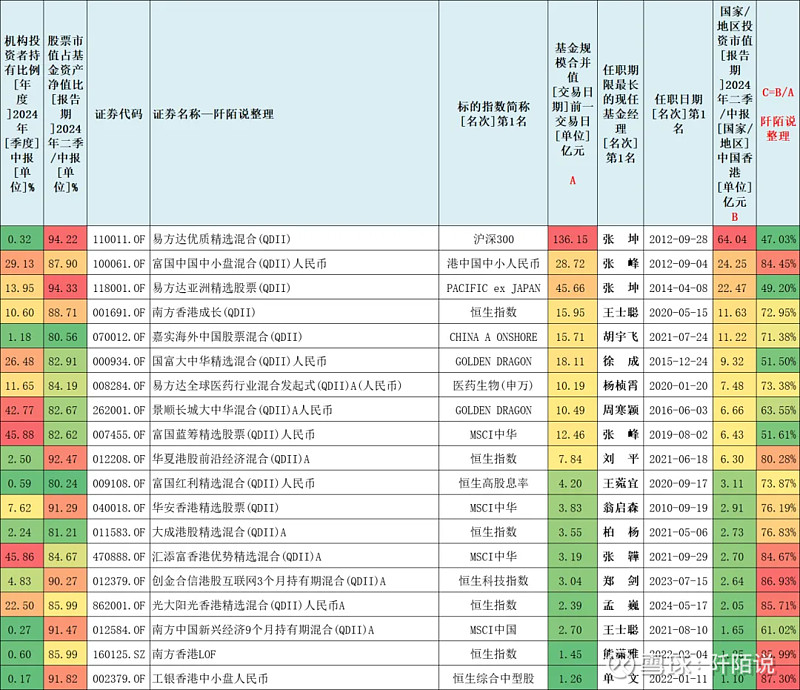
Task: Select fund name 南方香港成长(QDII)
Action: pos(204,312)
